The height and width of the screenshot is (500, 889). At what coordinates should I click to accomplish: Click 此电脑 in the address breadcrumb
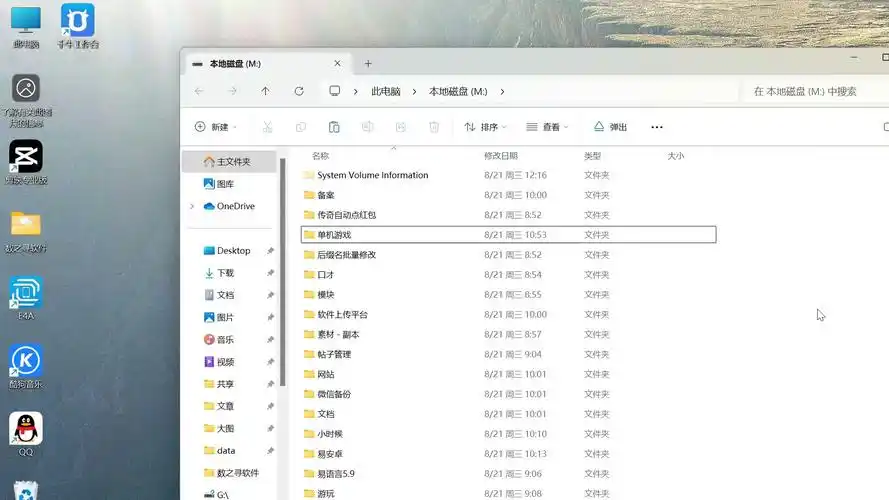pos(386,91)
